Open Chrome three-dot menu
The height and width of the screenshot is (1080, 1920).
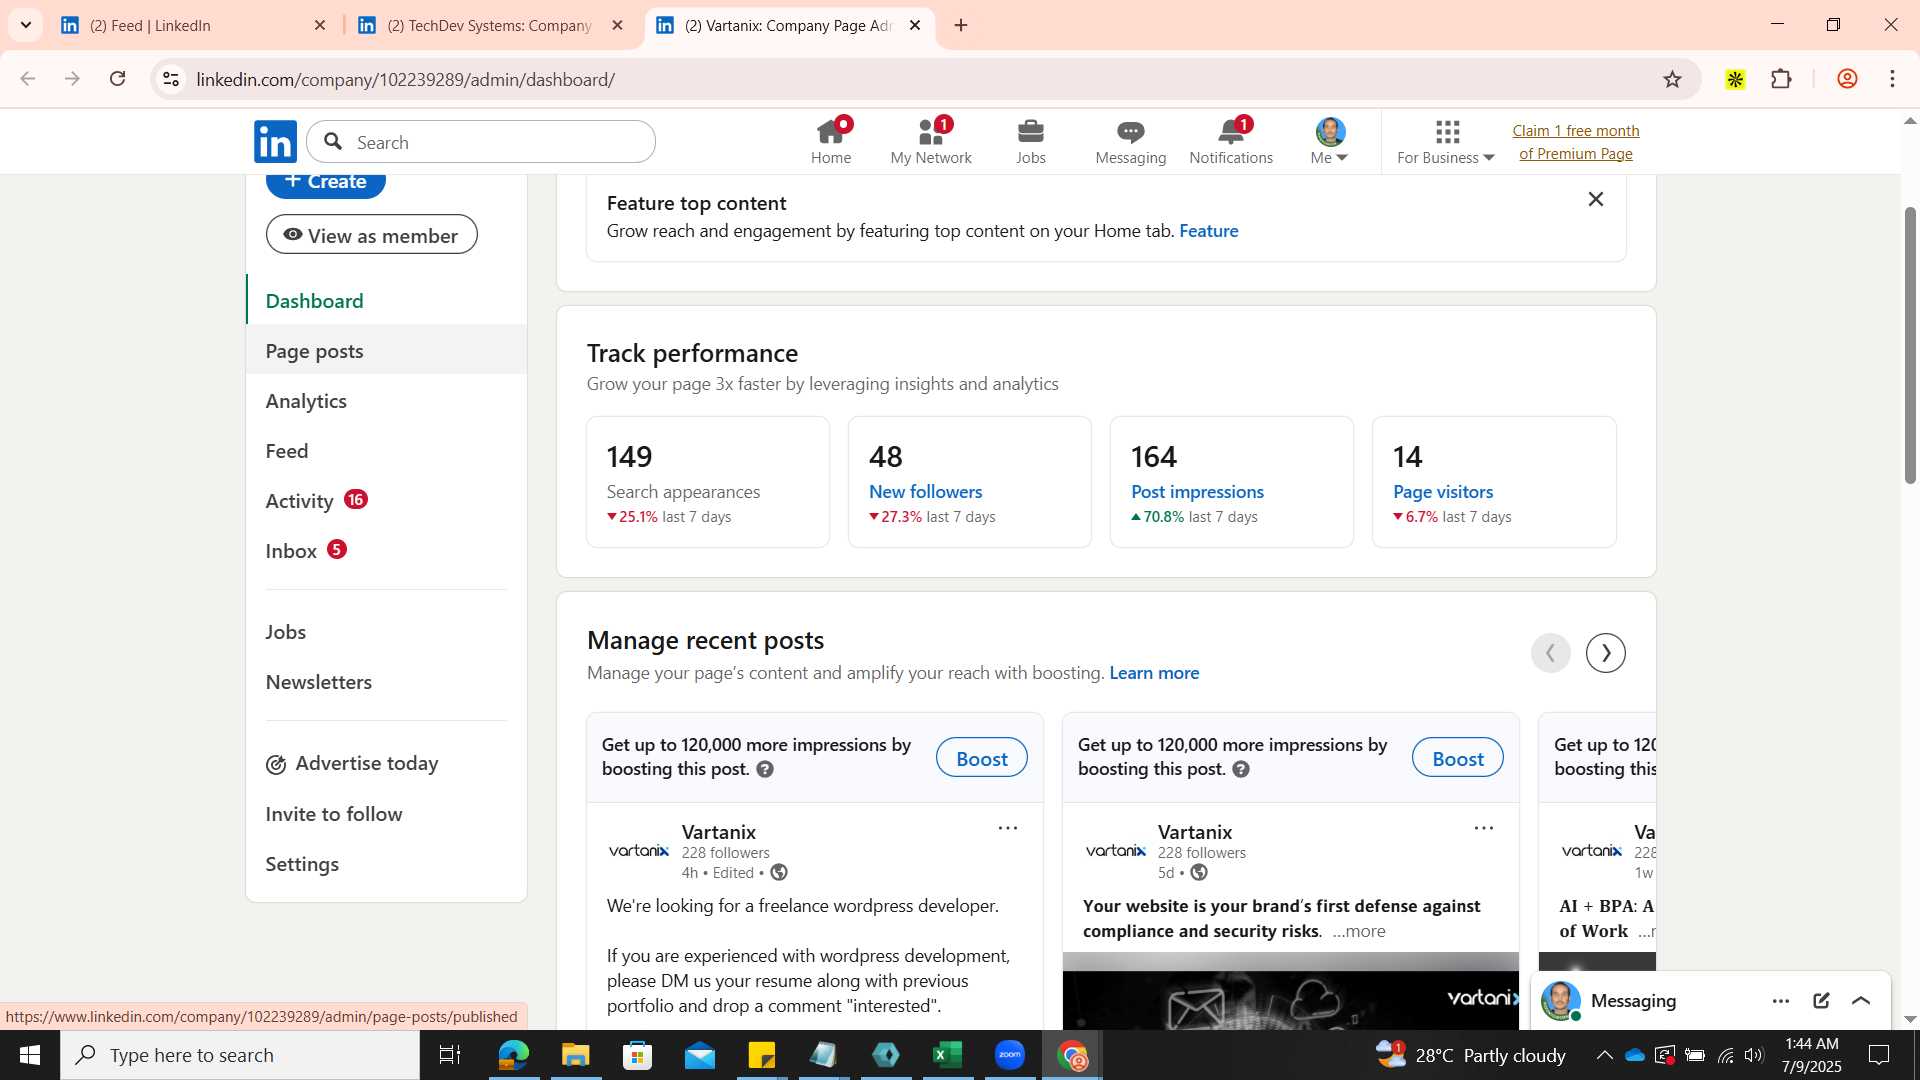[1892, 79]
